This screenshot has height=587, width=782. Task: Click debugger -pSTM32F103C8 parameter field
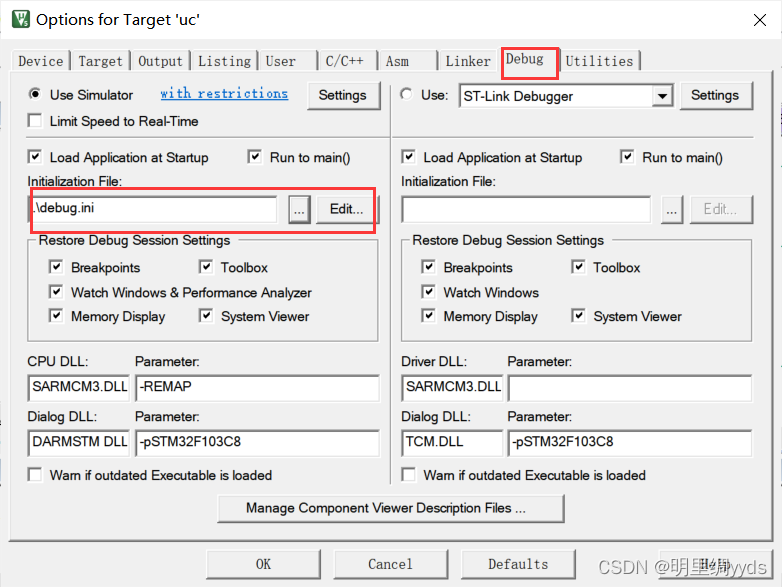coord(630,442)
